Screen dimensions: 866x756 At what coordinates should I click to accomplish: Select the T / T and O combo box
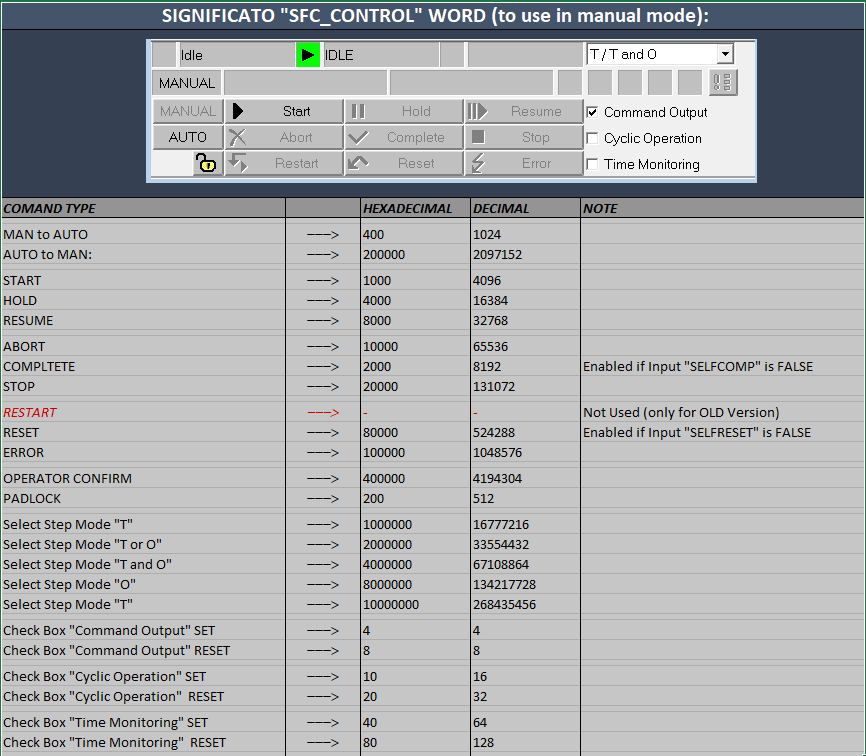(651, 55)
